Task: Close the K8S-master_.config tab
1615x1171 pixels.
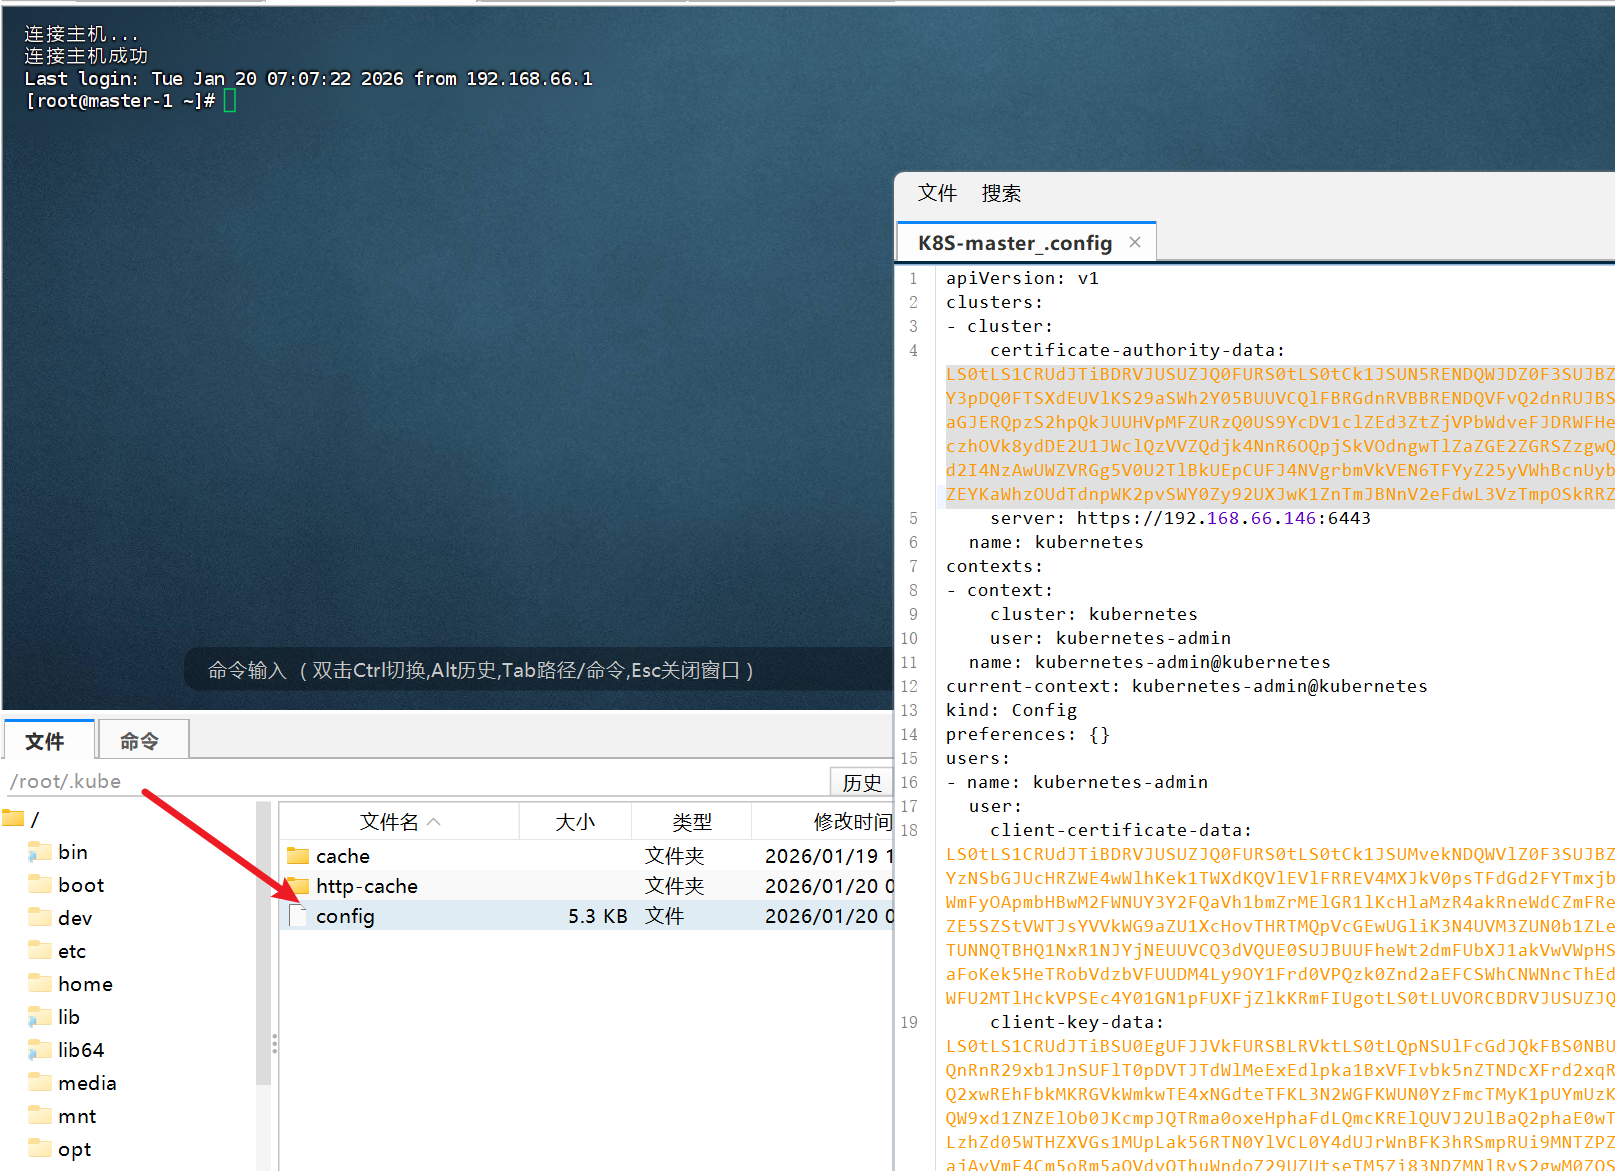Action: (1135, 242)
